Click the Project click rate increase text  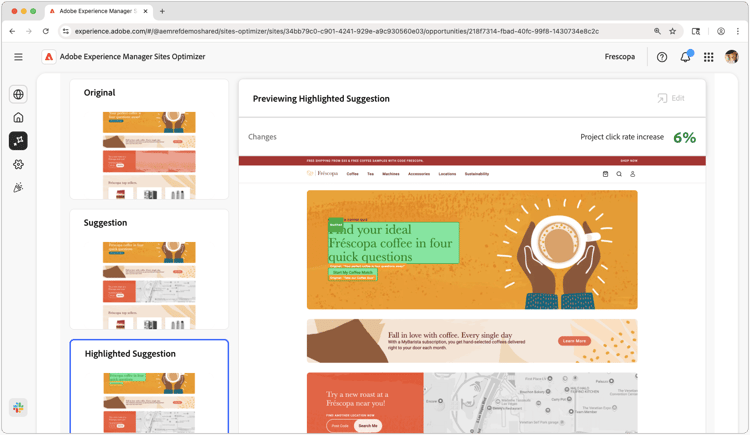[x=622, y=137]
